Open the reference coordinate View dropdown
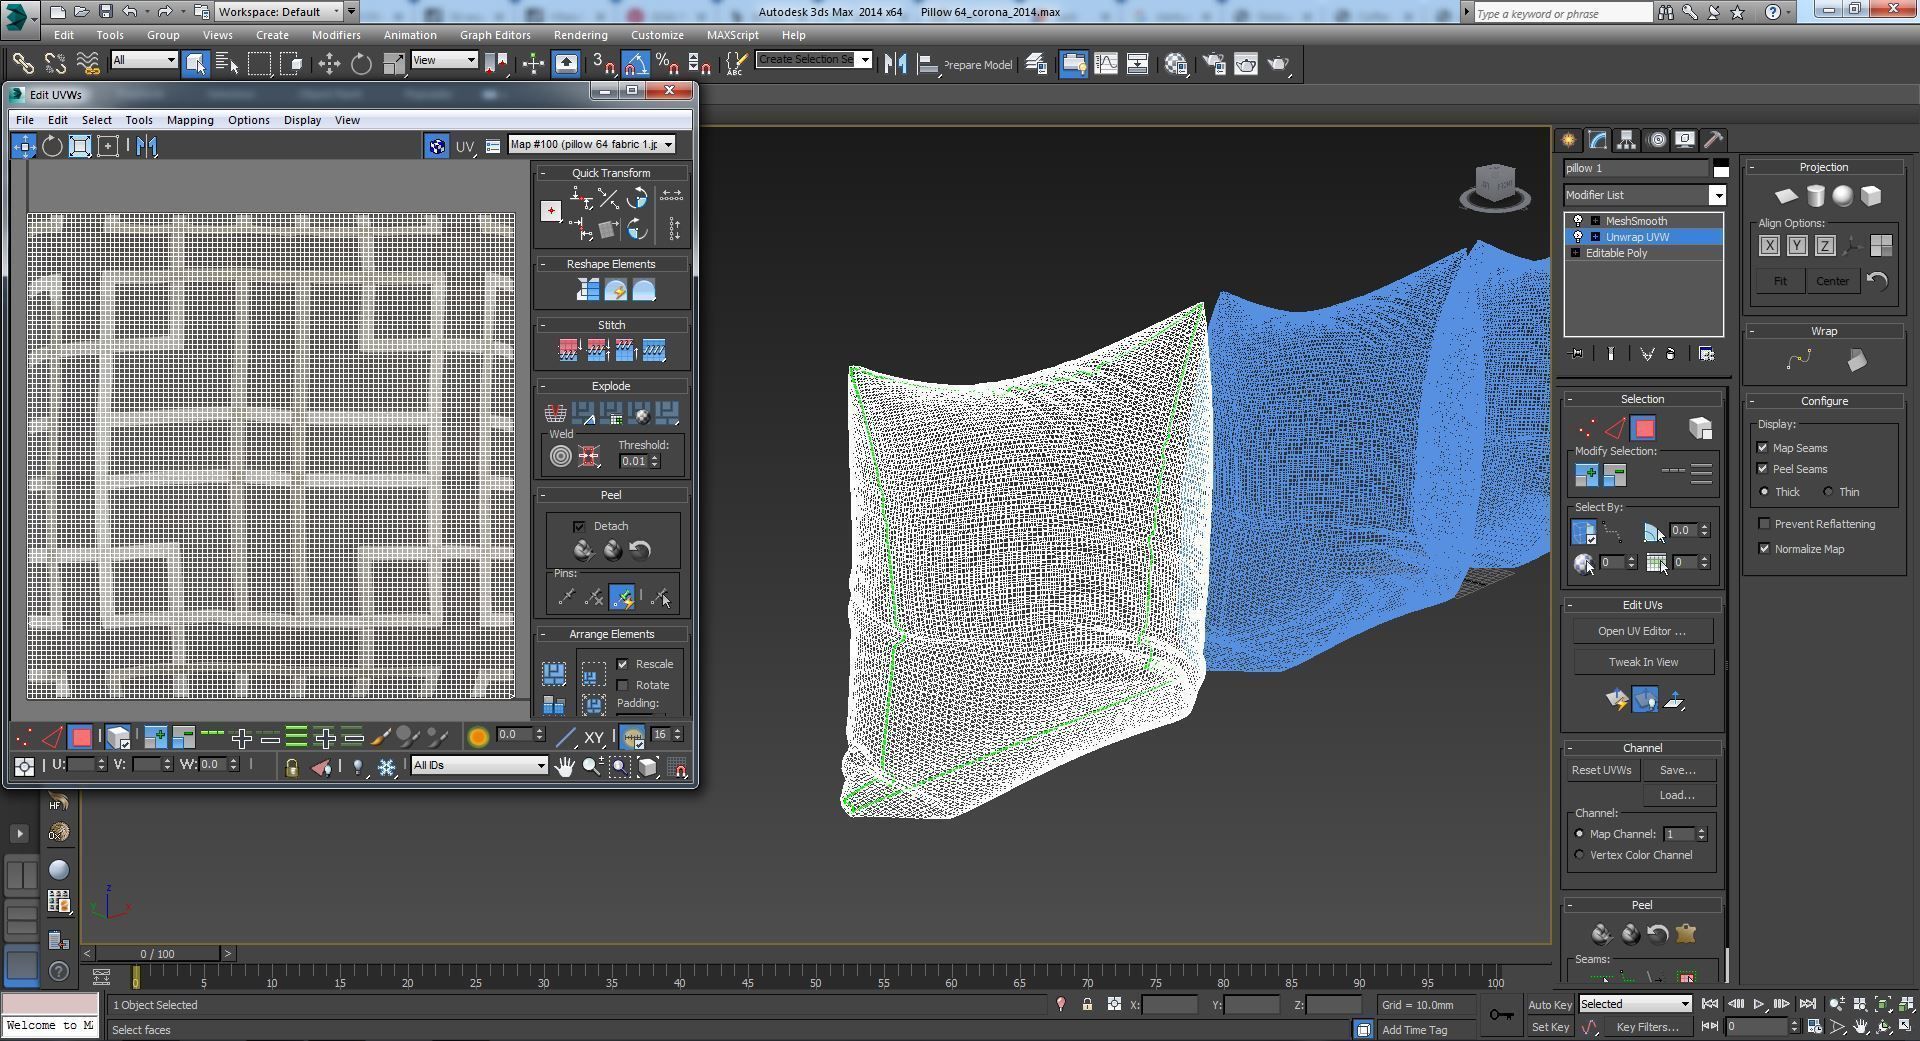Image resolution: width=1920 pixels, height=1041 pixels. pyautogui.click(x=444, y=60)
